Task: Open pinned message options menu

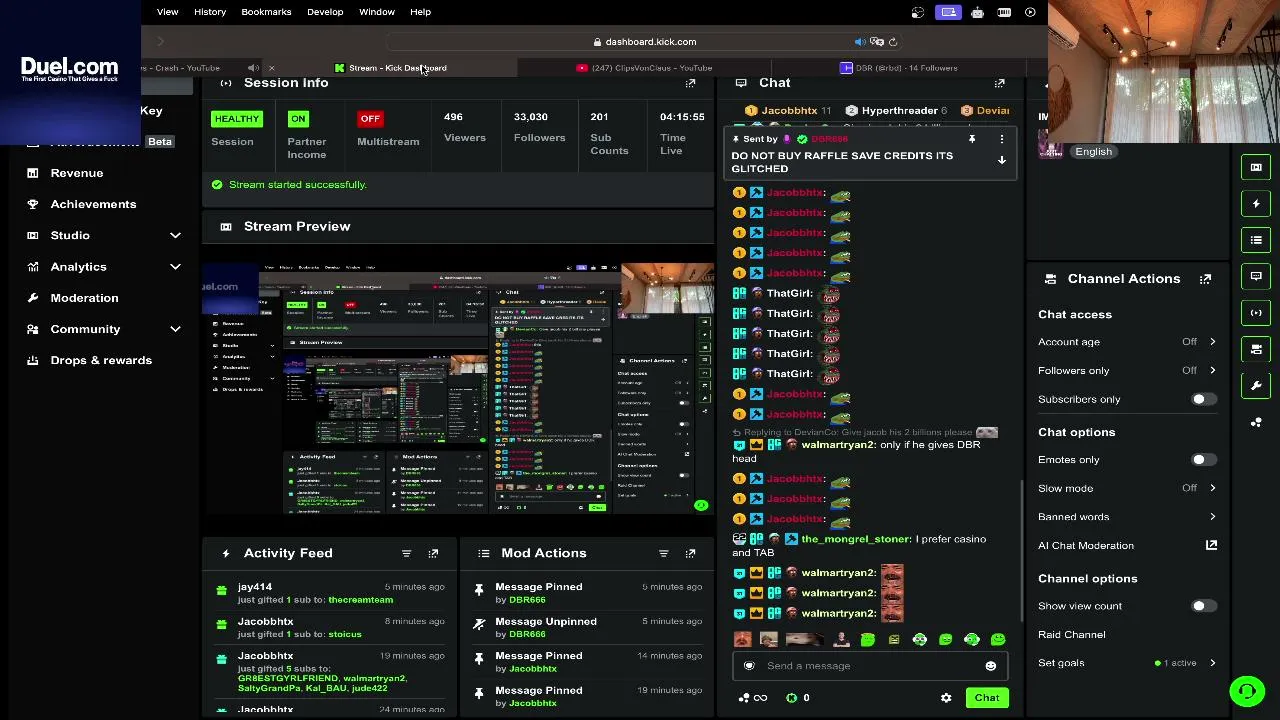Action: [x=1001, y=140]
